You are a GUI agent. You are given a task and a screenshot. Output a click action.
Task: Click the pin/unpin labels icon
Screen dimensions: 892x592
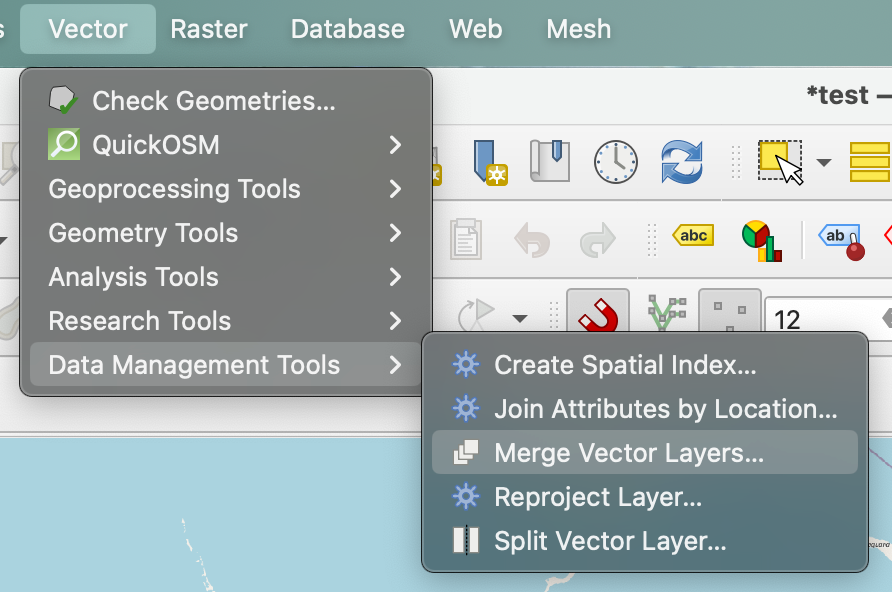tap(842, 242)
